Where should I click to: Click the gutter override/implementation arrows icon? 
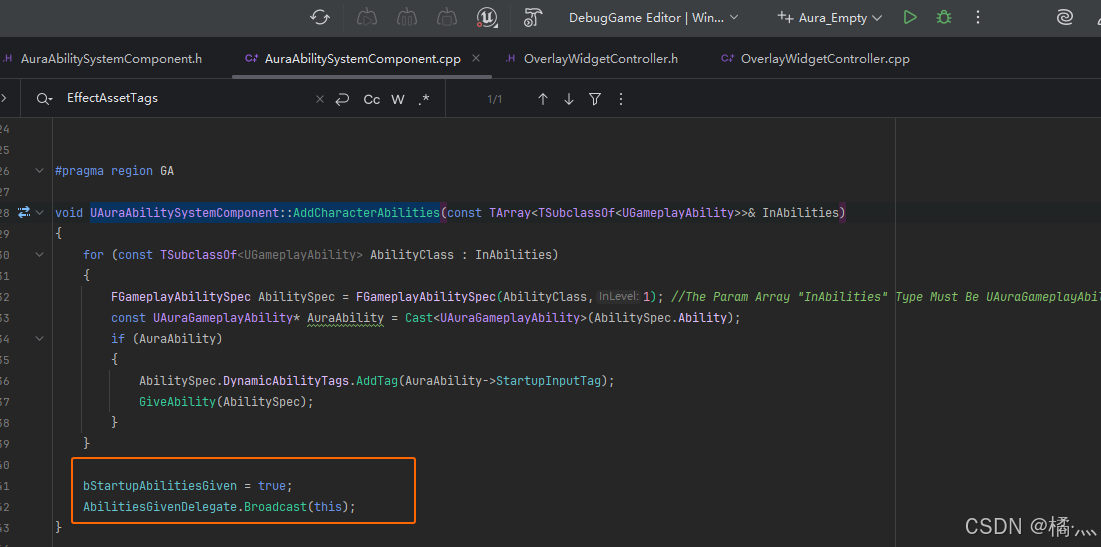pyautogui.click(x=24, y=212)
